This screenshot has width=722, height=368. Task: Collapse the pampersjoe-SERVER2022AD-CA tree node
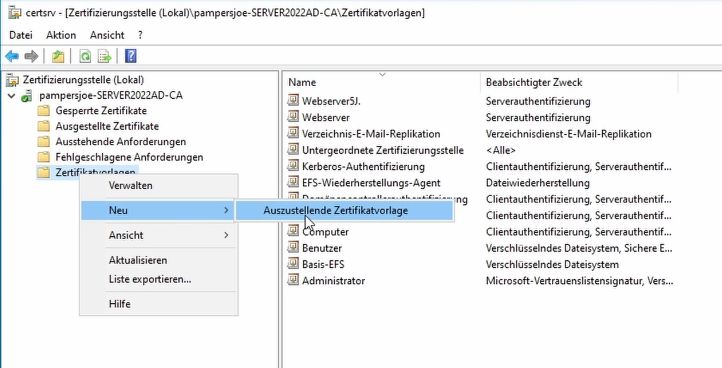point(12,96)
